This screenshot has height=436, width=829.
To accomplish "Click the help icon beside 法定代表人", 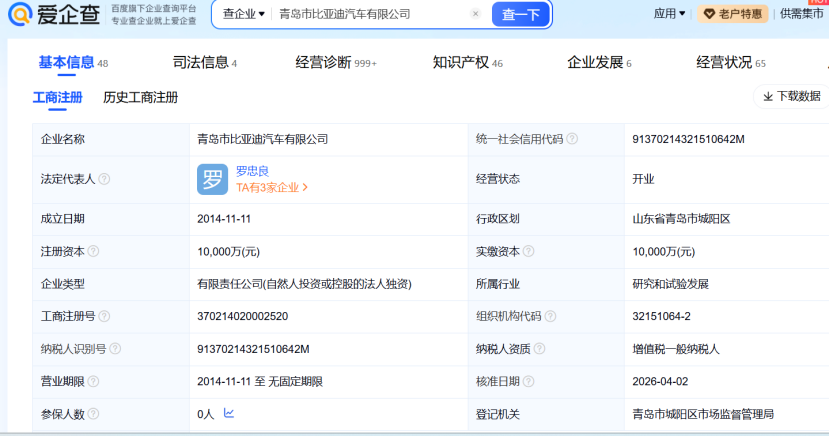I will pyautogui.click(x=105, y=179).
